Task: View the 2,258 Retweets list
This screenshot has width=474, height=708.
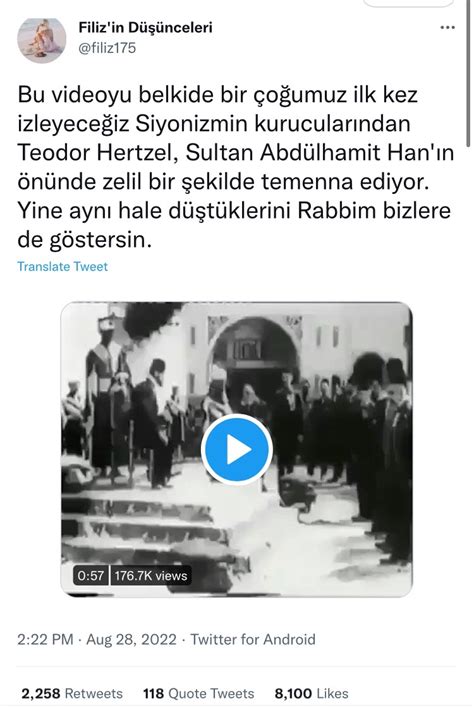Action: click(x=72, y=693)
